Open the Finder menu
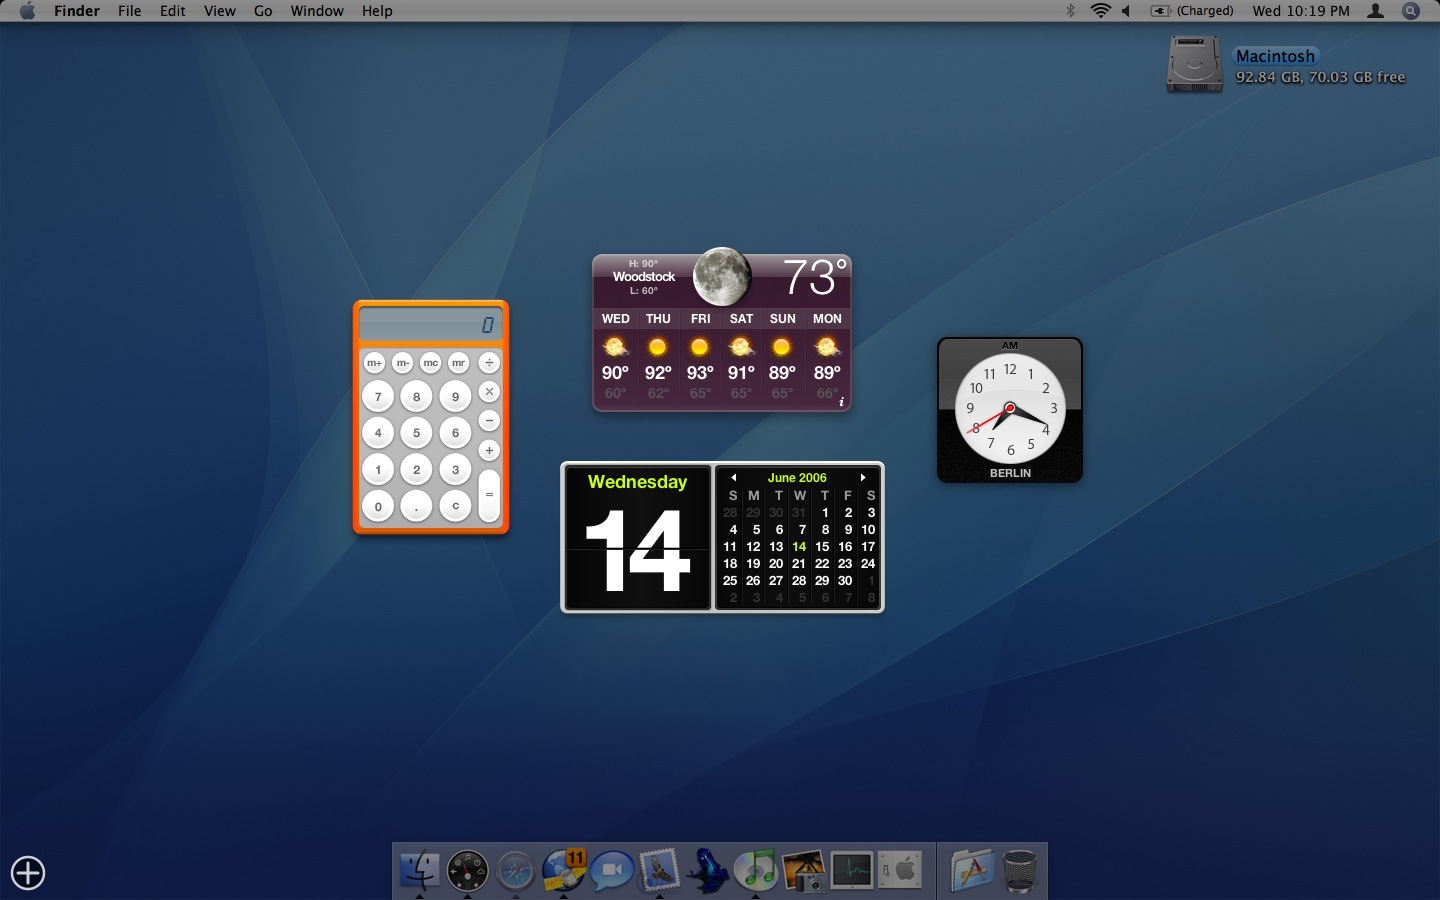 [x=77, y=11]
